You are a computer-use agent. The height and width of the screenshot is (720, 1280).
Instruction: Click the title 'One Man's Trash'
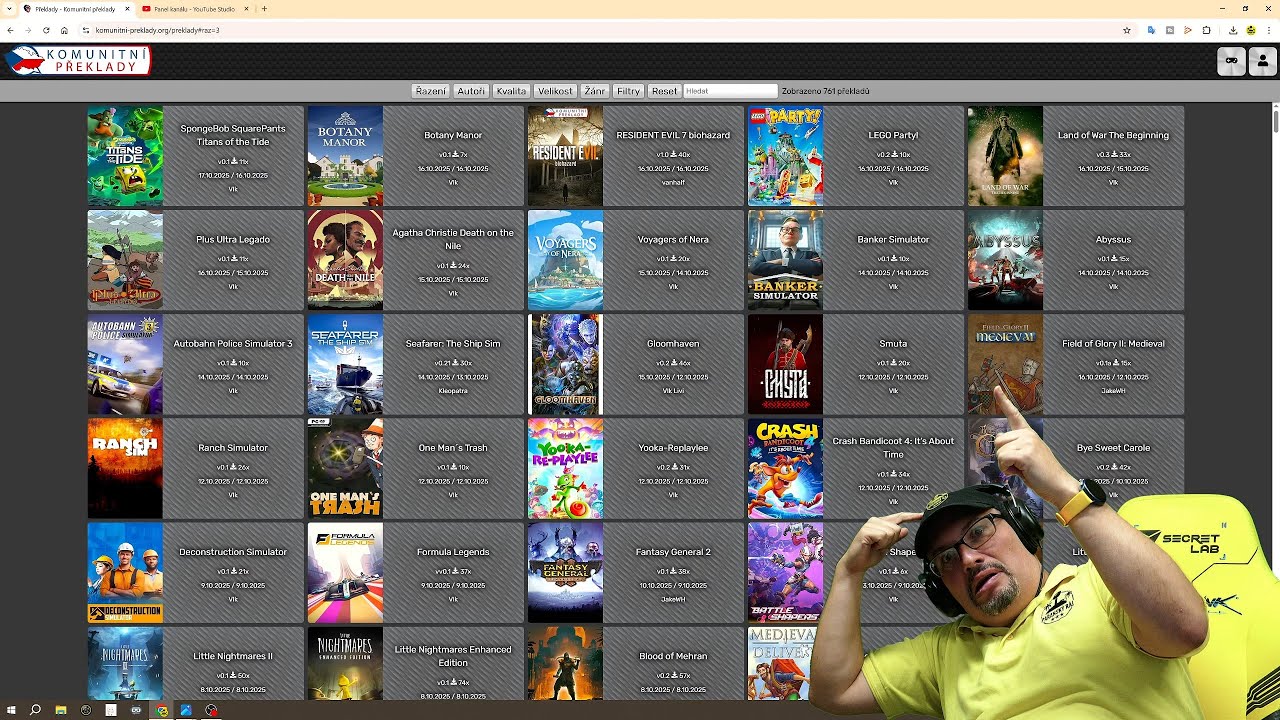pos(453,448)
